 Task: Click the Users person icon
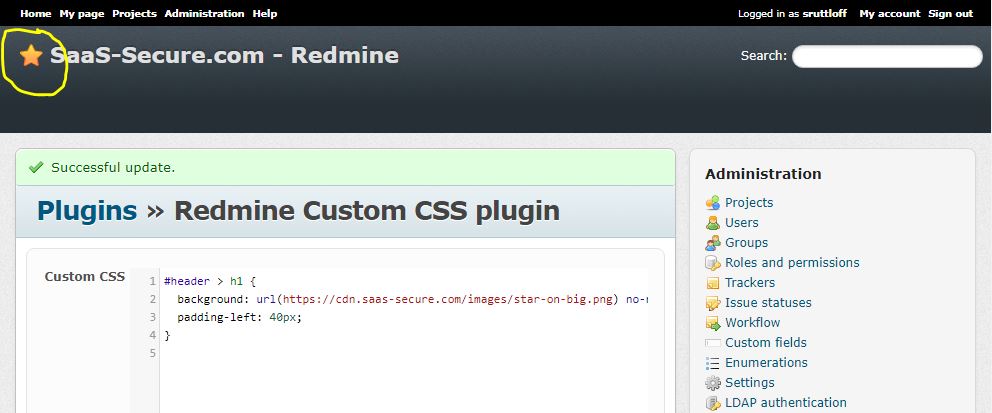[713, 223]
